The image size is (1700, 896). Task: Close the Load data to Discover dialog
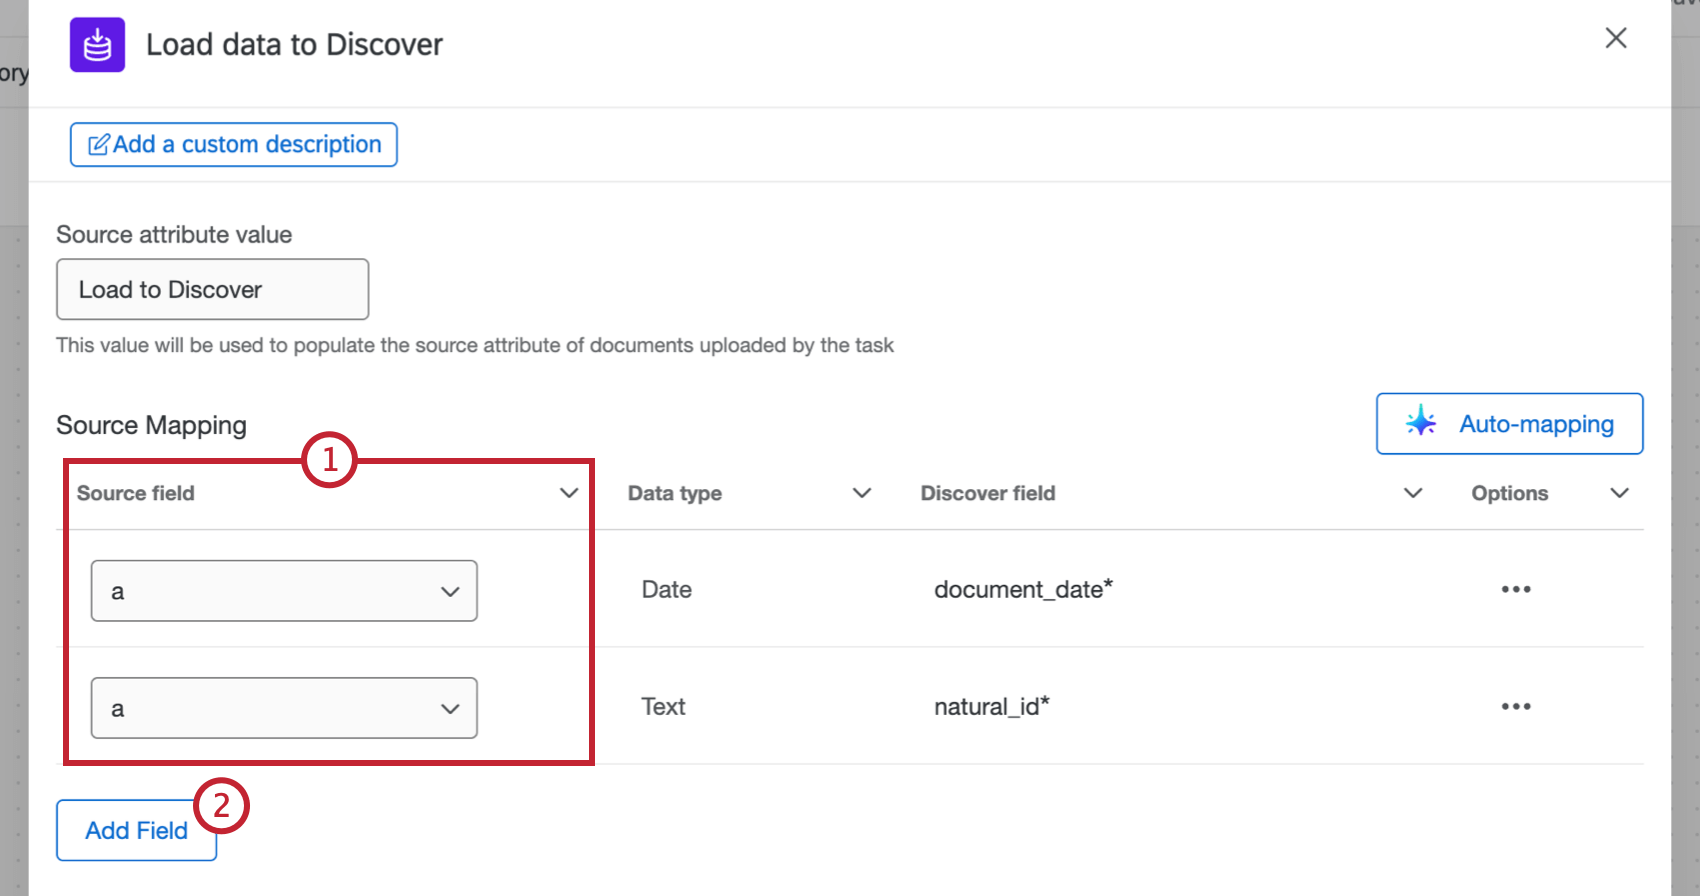(1615, 38)
